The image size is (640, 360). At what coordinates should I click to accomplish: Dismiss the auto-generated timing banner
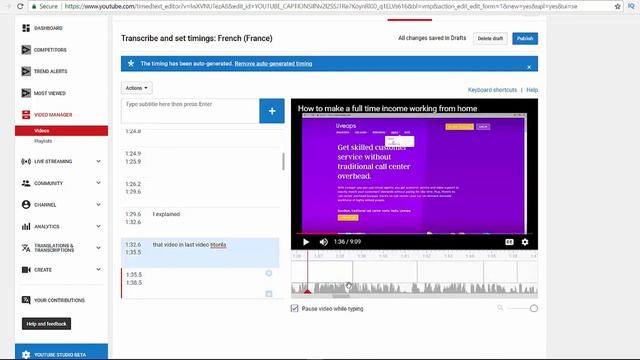pyautogui.click(x=529, y=67)
